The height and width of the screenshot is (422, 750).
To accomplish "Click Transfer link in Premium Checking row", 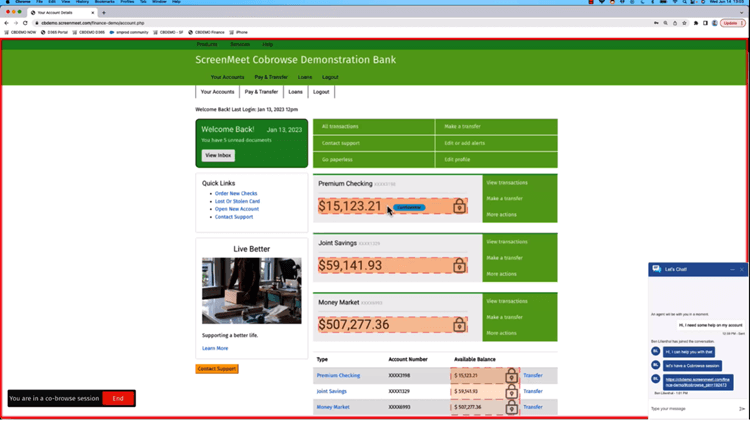I will 533,376.
